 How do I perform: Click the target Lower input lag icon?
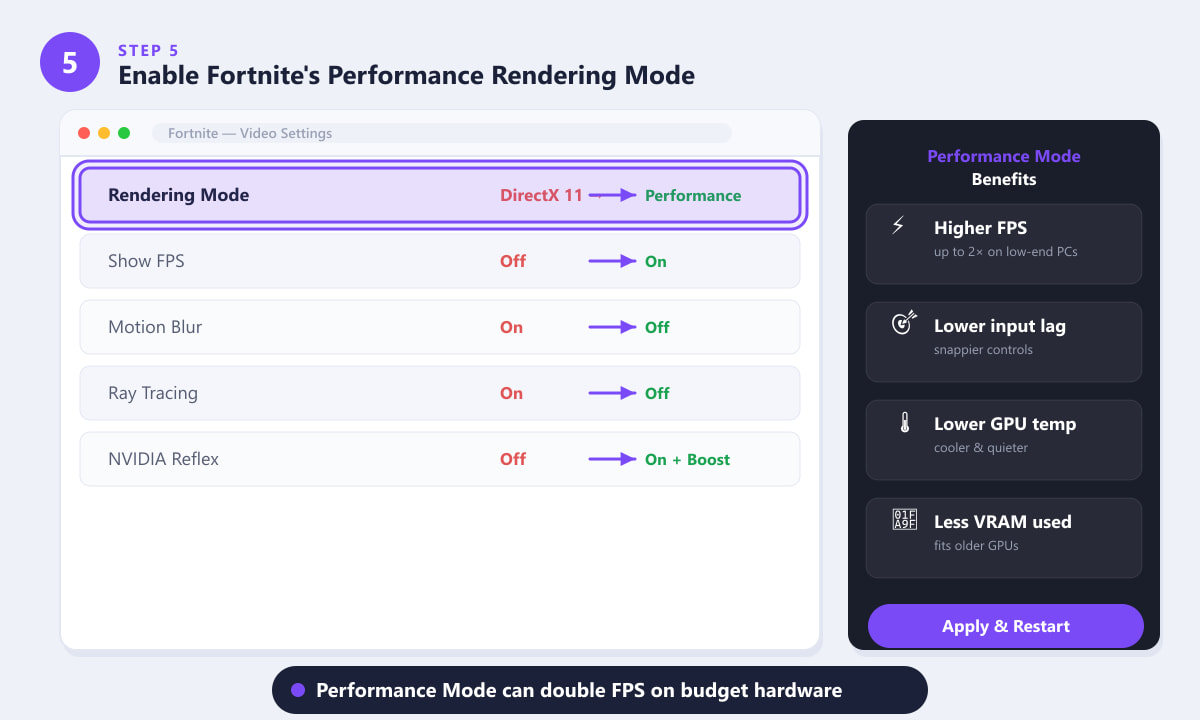(x=903, y=323)
